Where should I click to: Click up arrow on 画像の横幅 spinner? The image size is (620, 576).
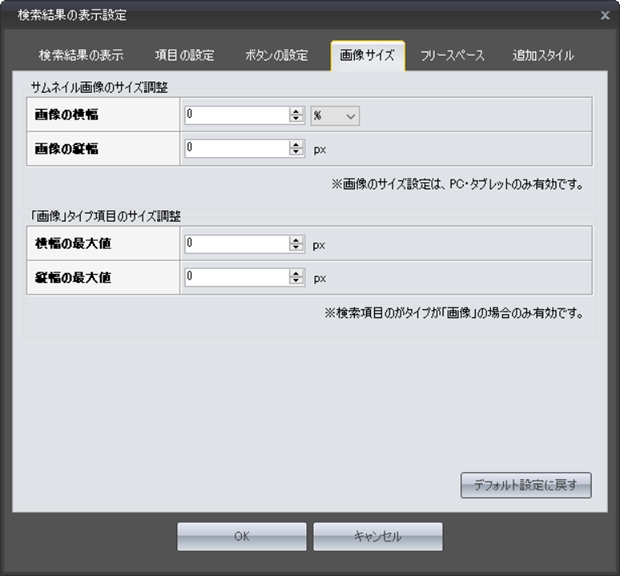click(295, 111)
